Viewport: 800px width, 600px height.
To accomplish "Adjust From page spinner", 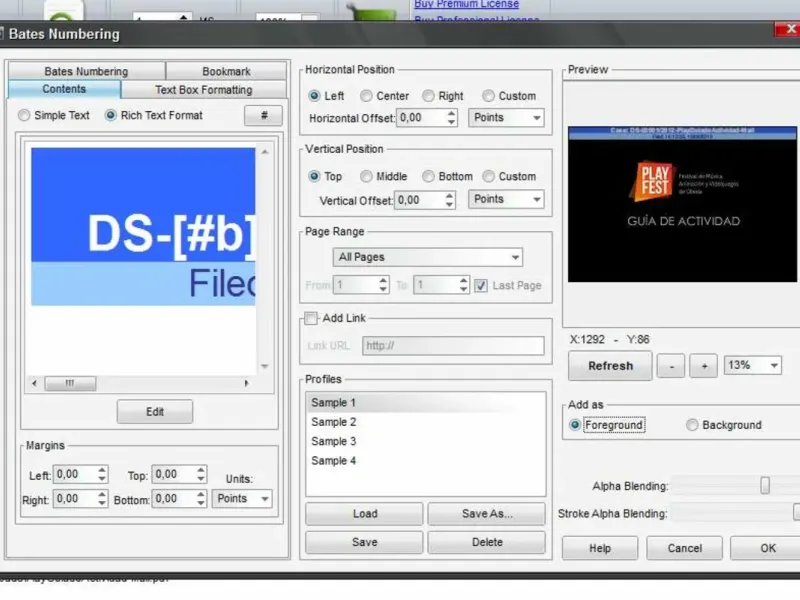I will [383, 285].
